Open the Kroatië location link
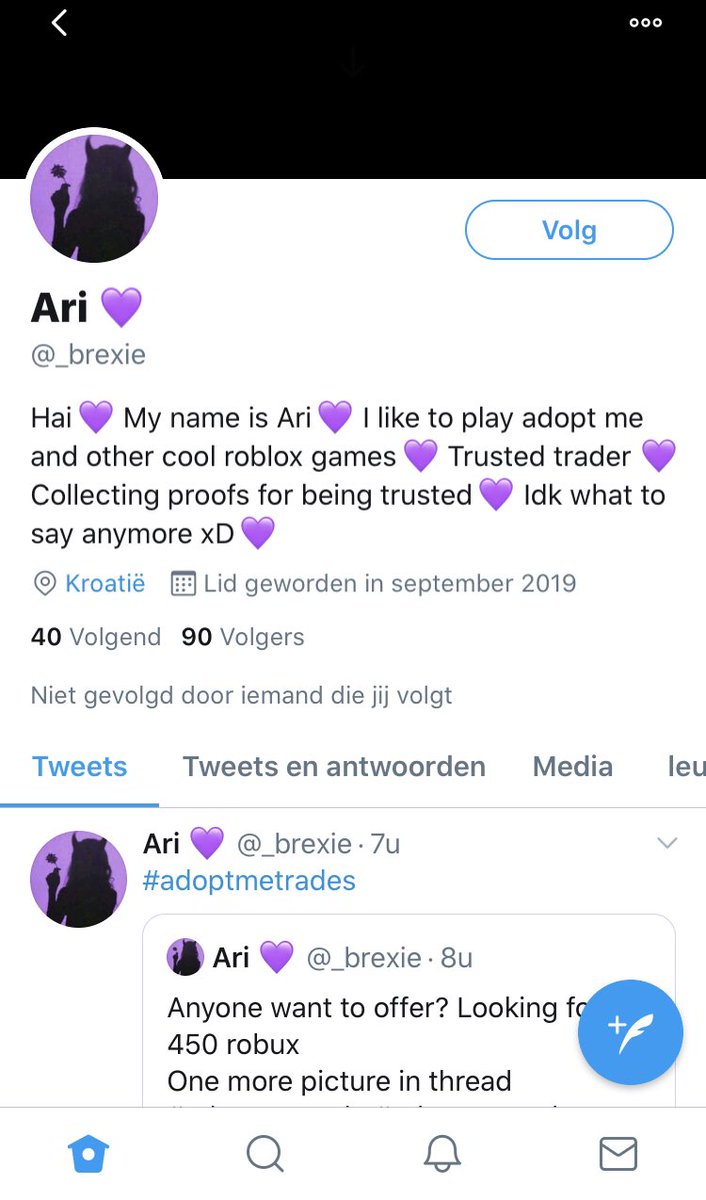Viewport: 706px width, 1200px height. coord(105,584)
